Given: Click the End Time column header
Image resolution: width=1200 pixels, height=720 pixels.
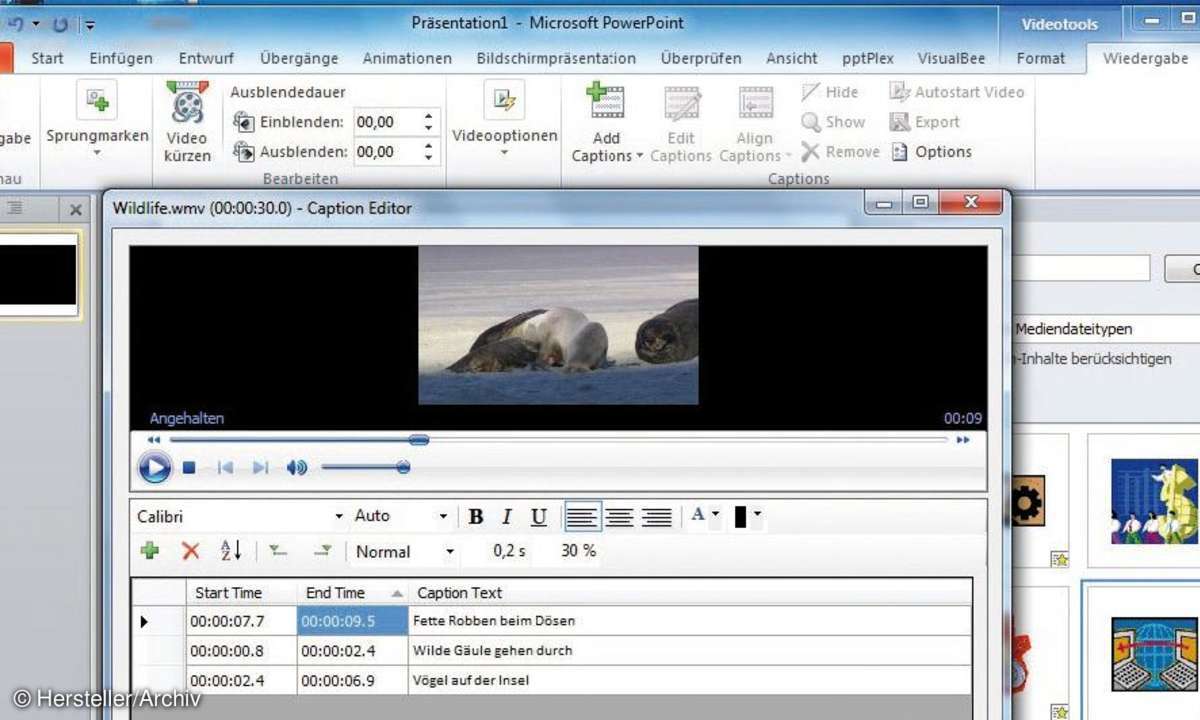Looking at the screenshot, I should (x=353, y=592).
